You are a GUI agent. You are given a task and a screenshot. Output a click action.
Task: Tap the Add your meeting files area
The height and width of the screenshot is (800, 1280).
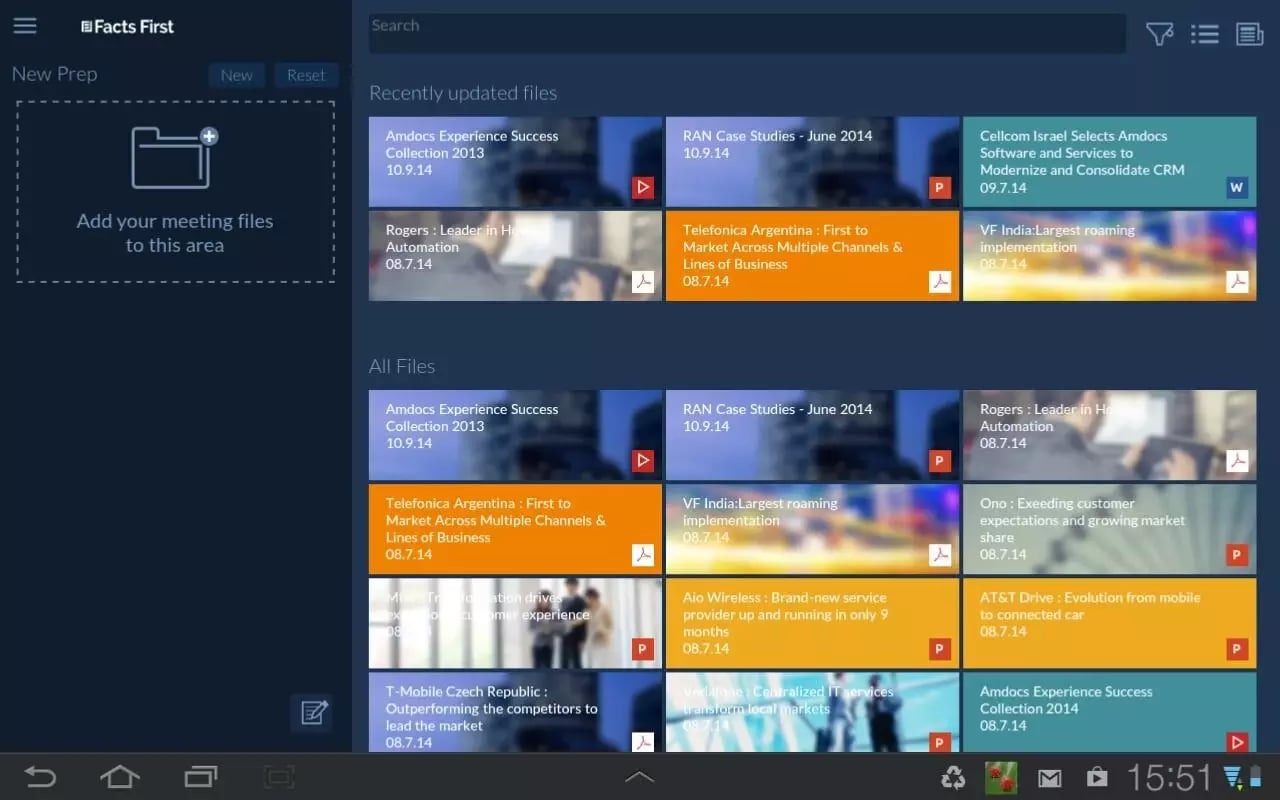click(x=175, y=192)
